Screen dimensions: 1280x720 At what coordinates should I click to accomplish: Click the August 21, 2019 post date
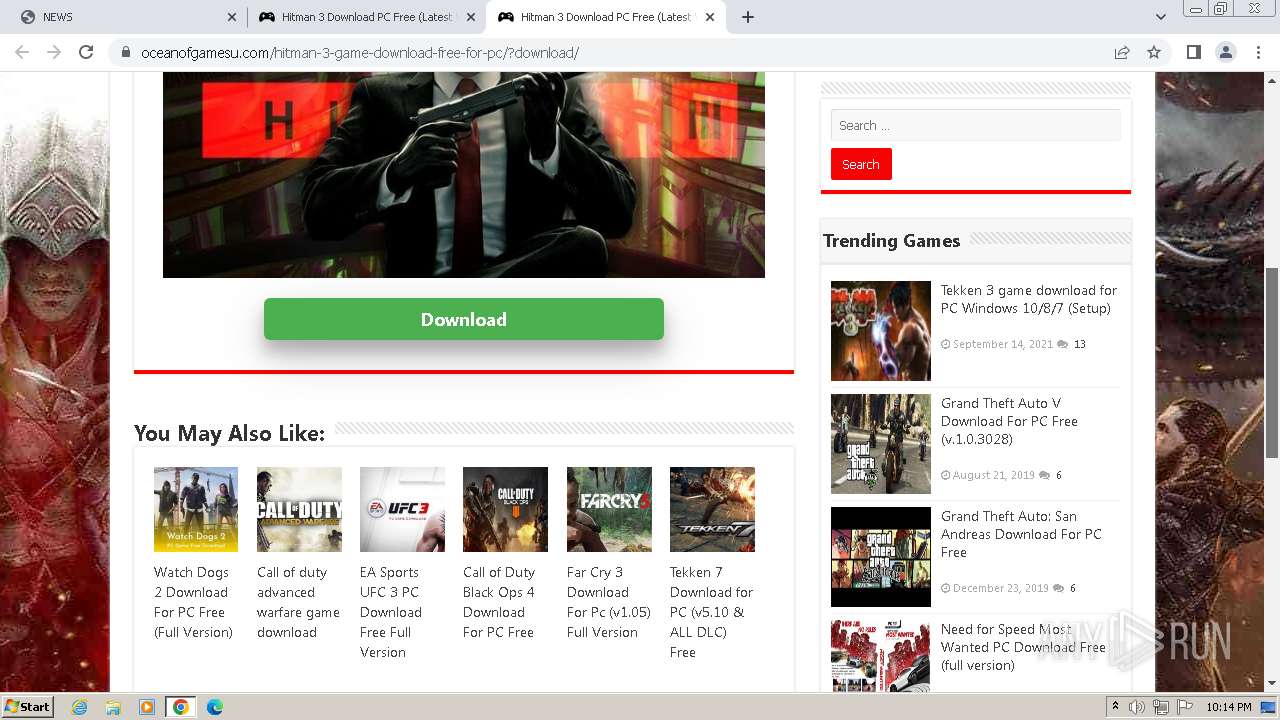point(994,475)
